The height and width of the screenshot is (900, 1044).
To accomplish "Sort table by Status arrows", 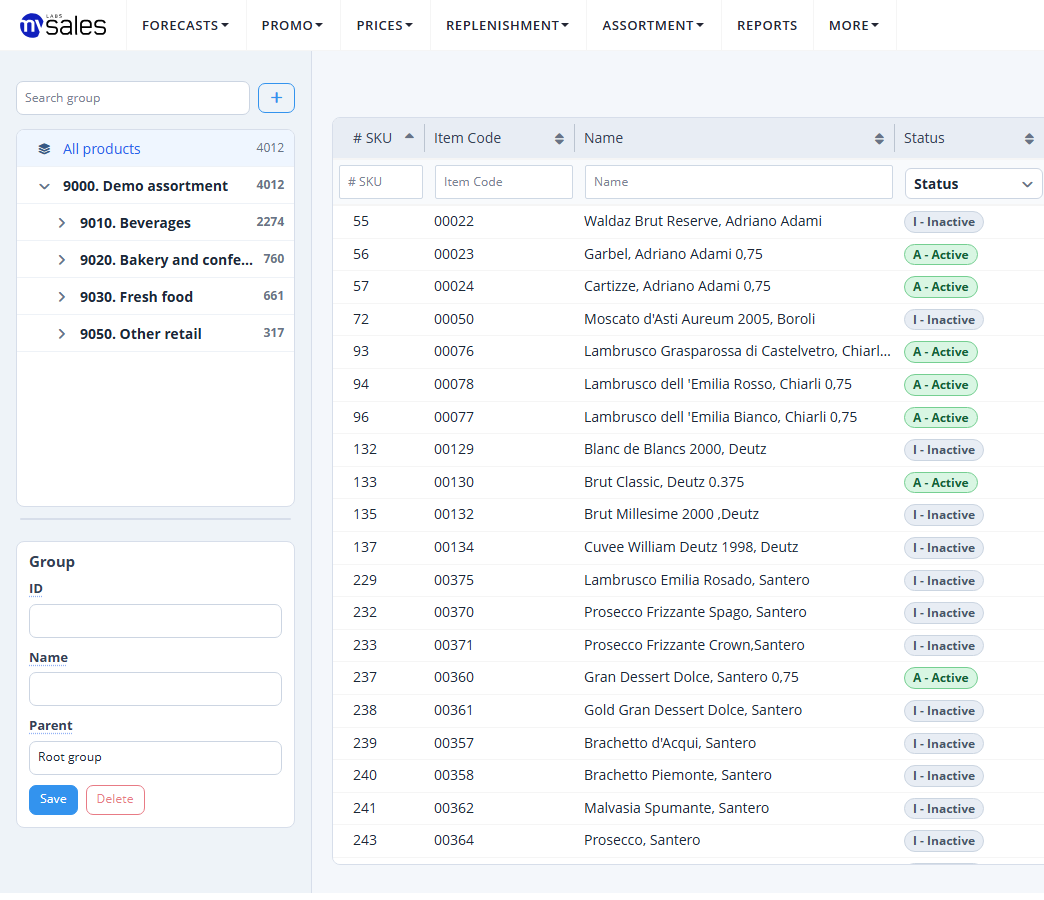I will coord(1029,138).
